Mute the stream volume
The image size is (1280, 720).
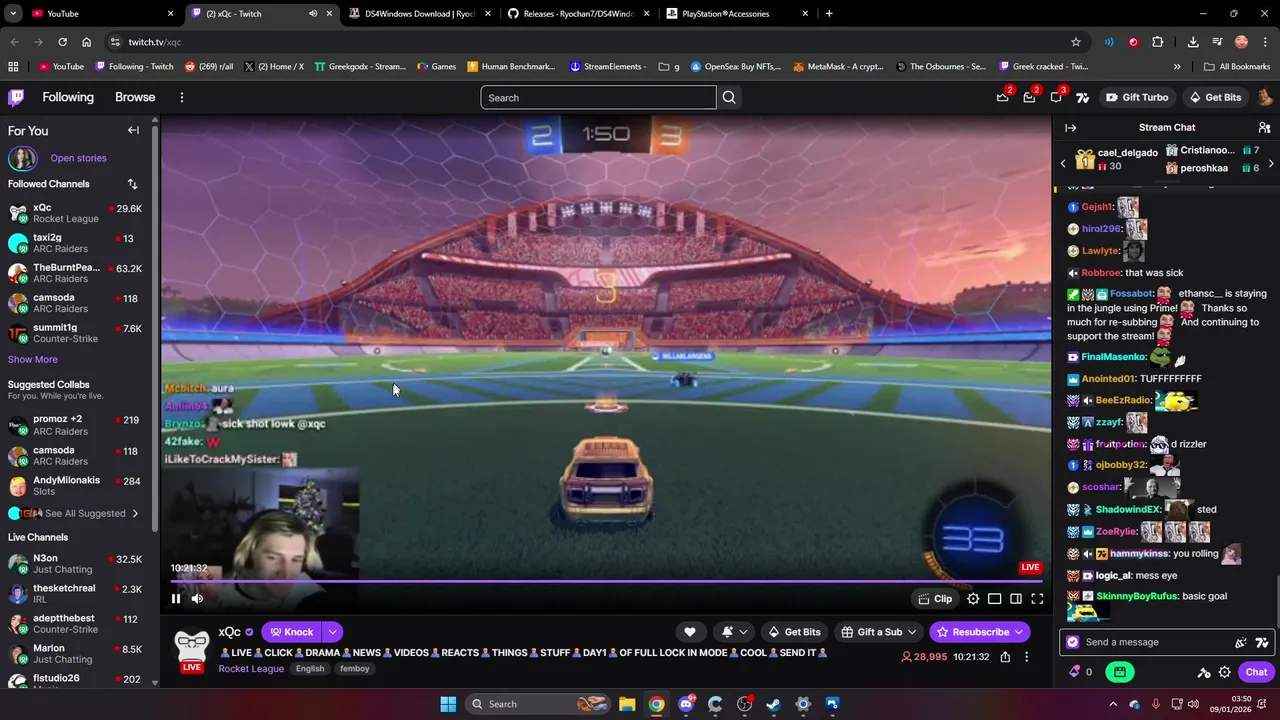[197, 598]
